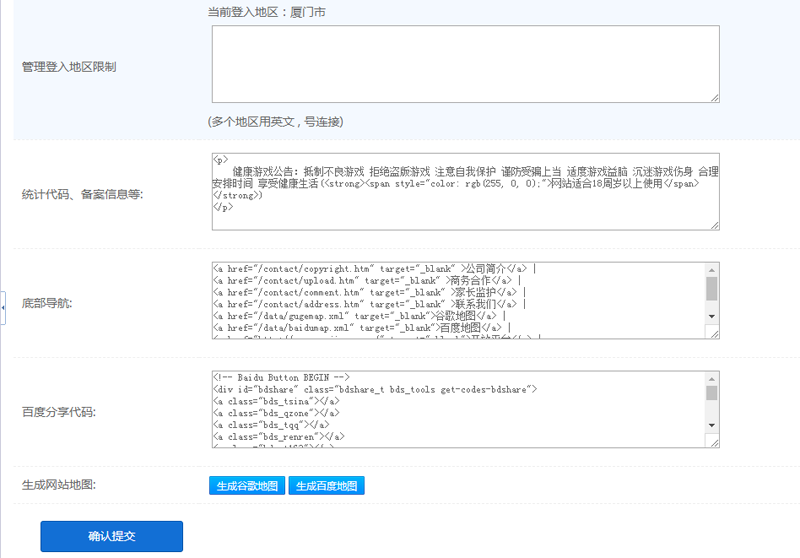Click the scrollbar thumb in 底部导航 text area
The width and height of the screenshot is (800, 558).
(711, 288)
